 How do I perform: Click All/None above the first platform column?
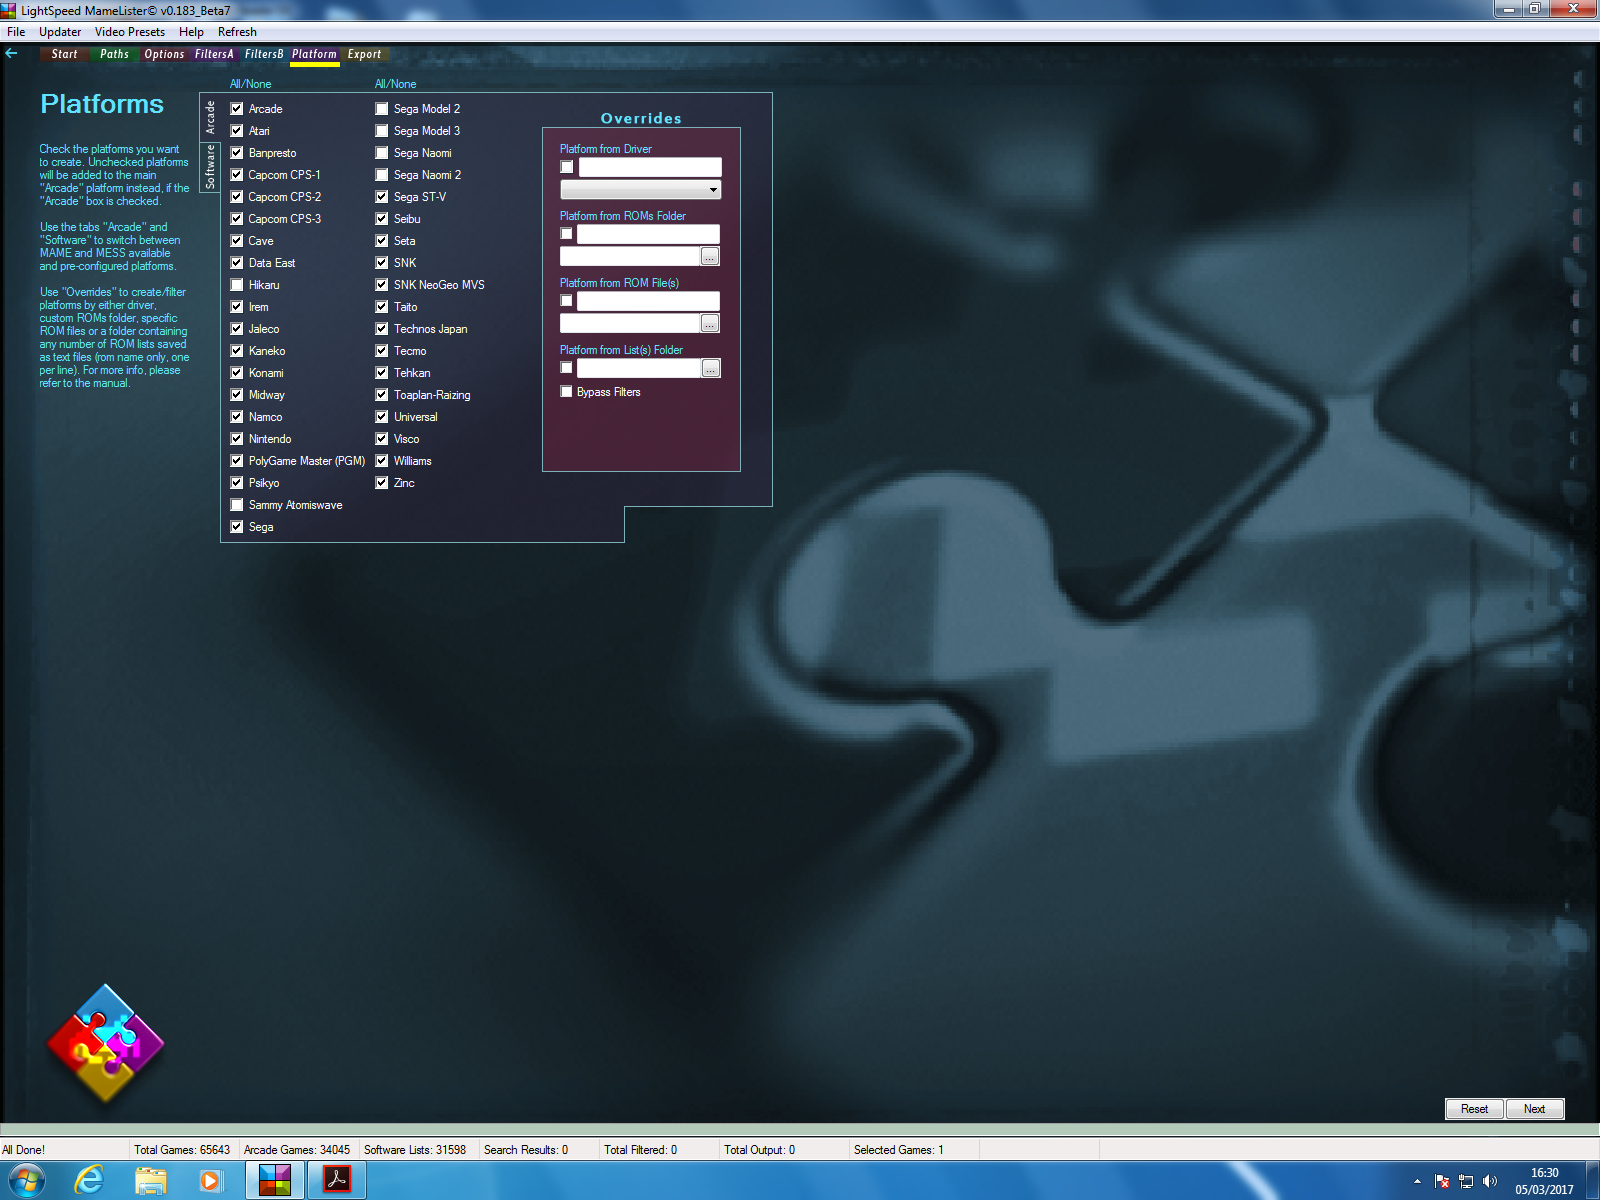pos(251,84)
